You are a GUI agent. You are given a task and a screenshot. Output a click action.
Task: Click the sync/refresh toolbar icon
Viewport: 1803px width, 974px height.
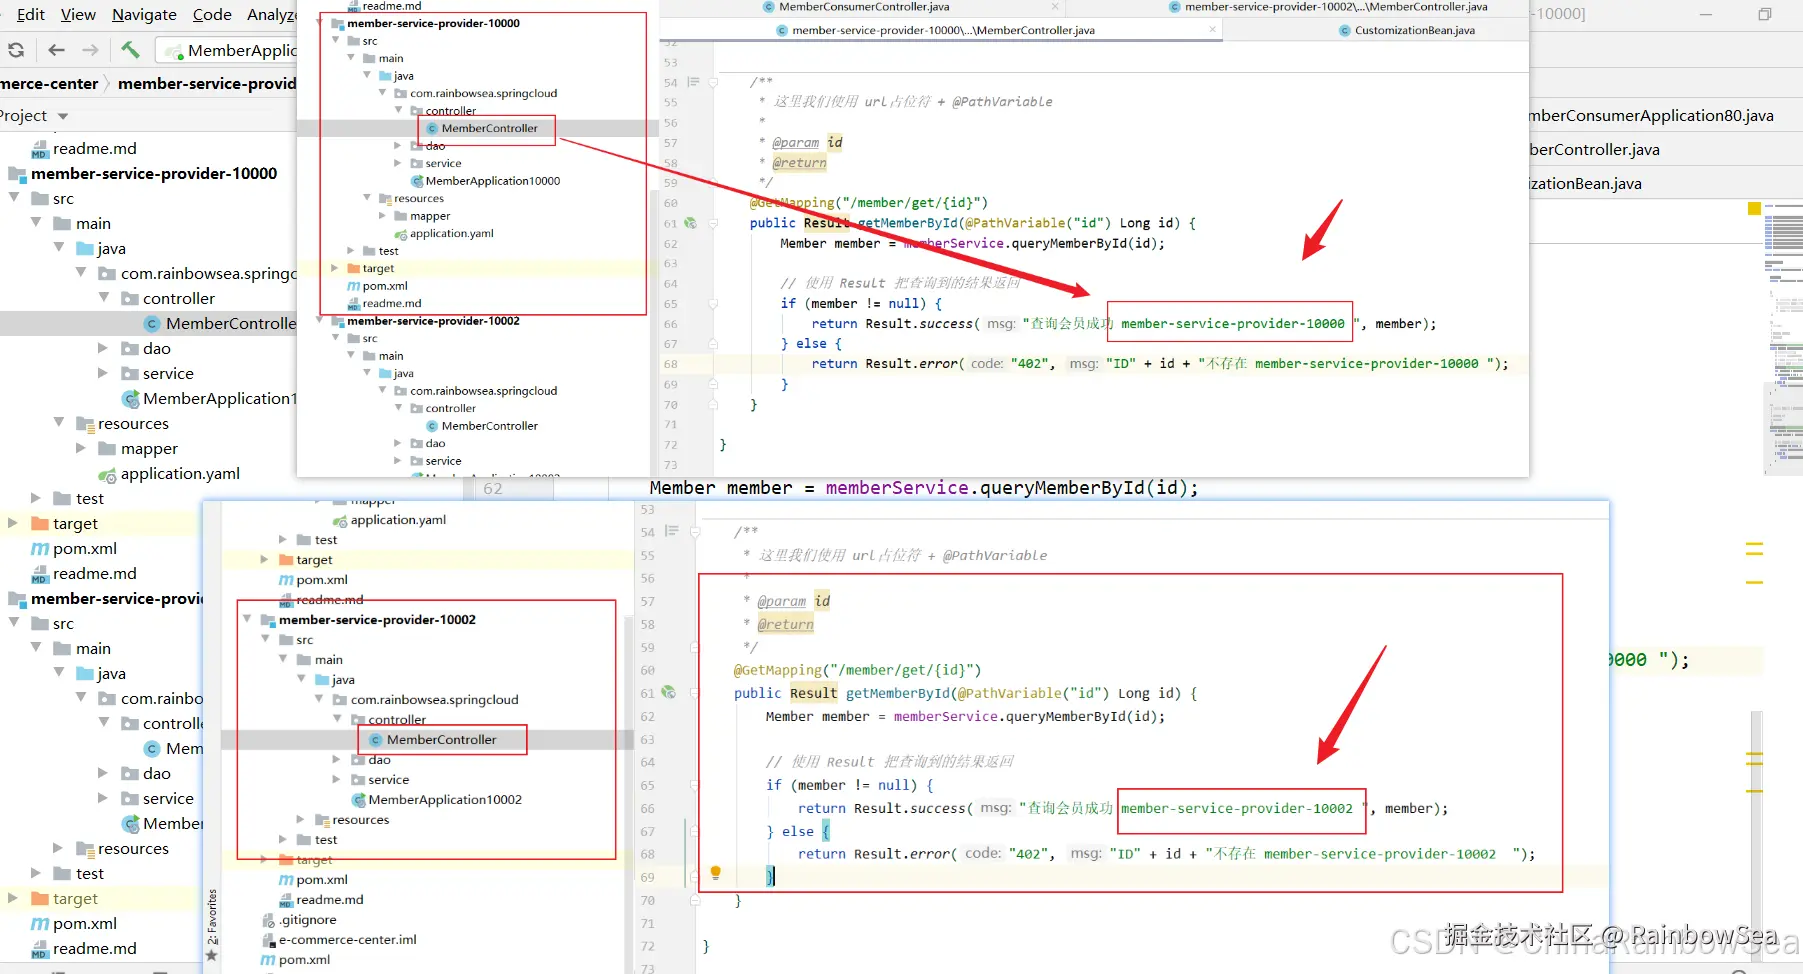[x=16, y=50]
